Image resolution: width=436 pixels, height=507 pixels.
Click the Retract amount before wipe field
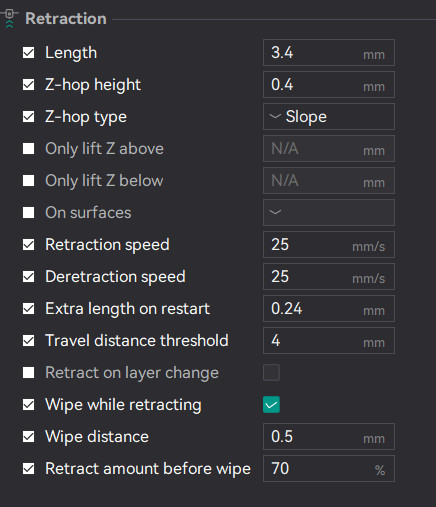click(x=329, y=469)
